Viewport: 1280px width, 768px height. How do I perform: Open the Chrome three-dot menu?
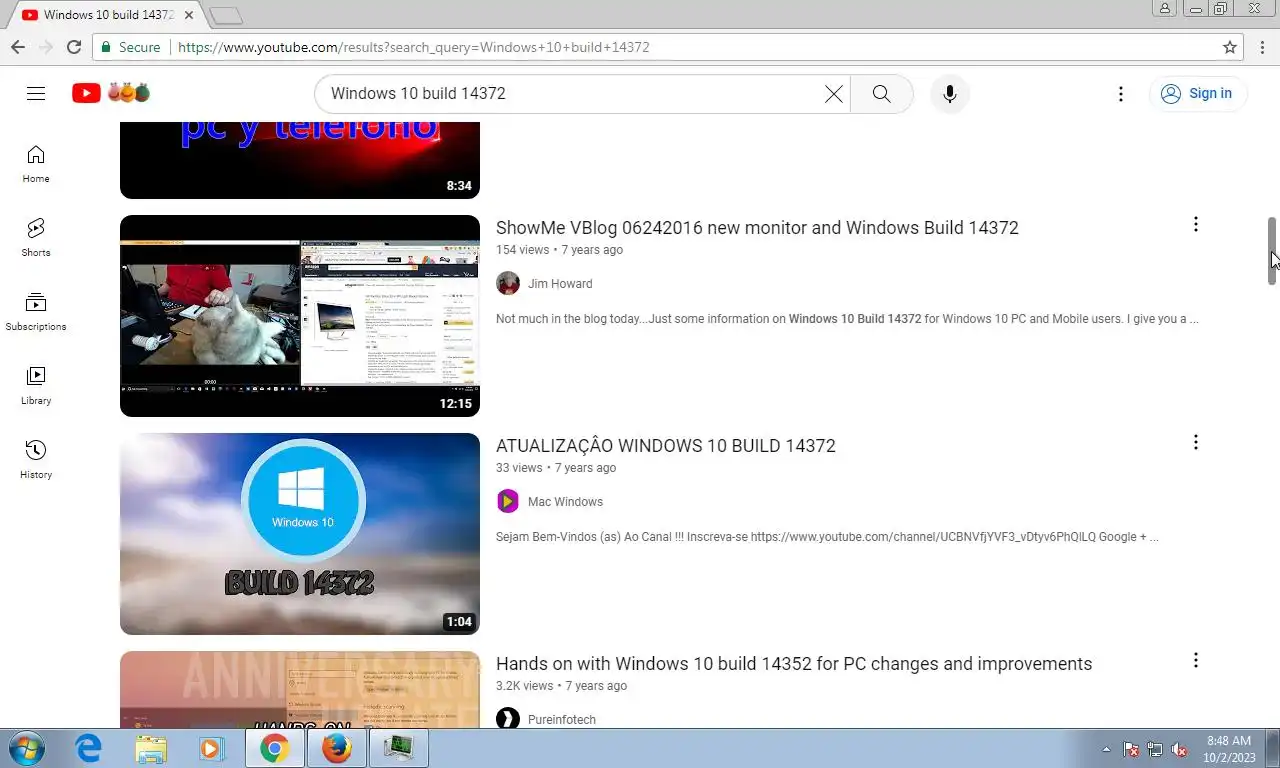pos(1262,47)
